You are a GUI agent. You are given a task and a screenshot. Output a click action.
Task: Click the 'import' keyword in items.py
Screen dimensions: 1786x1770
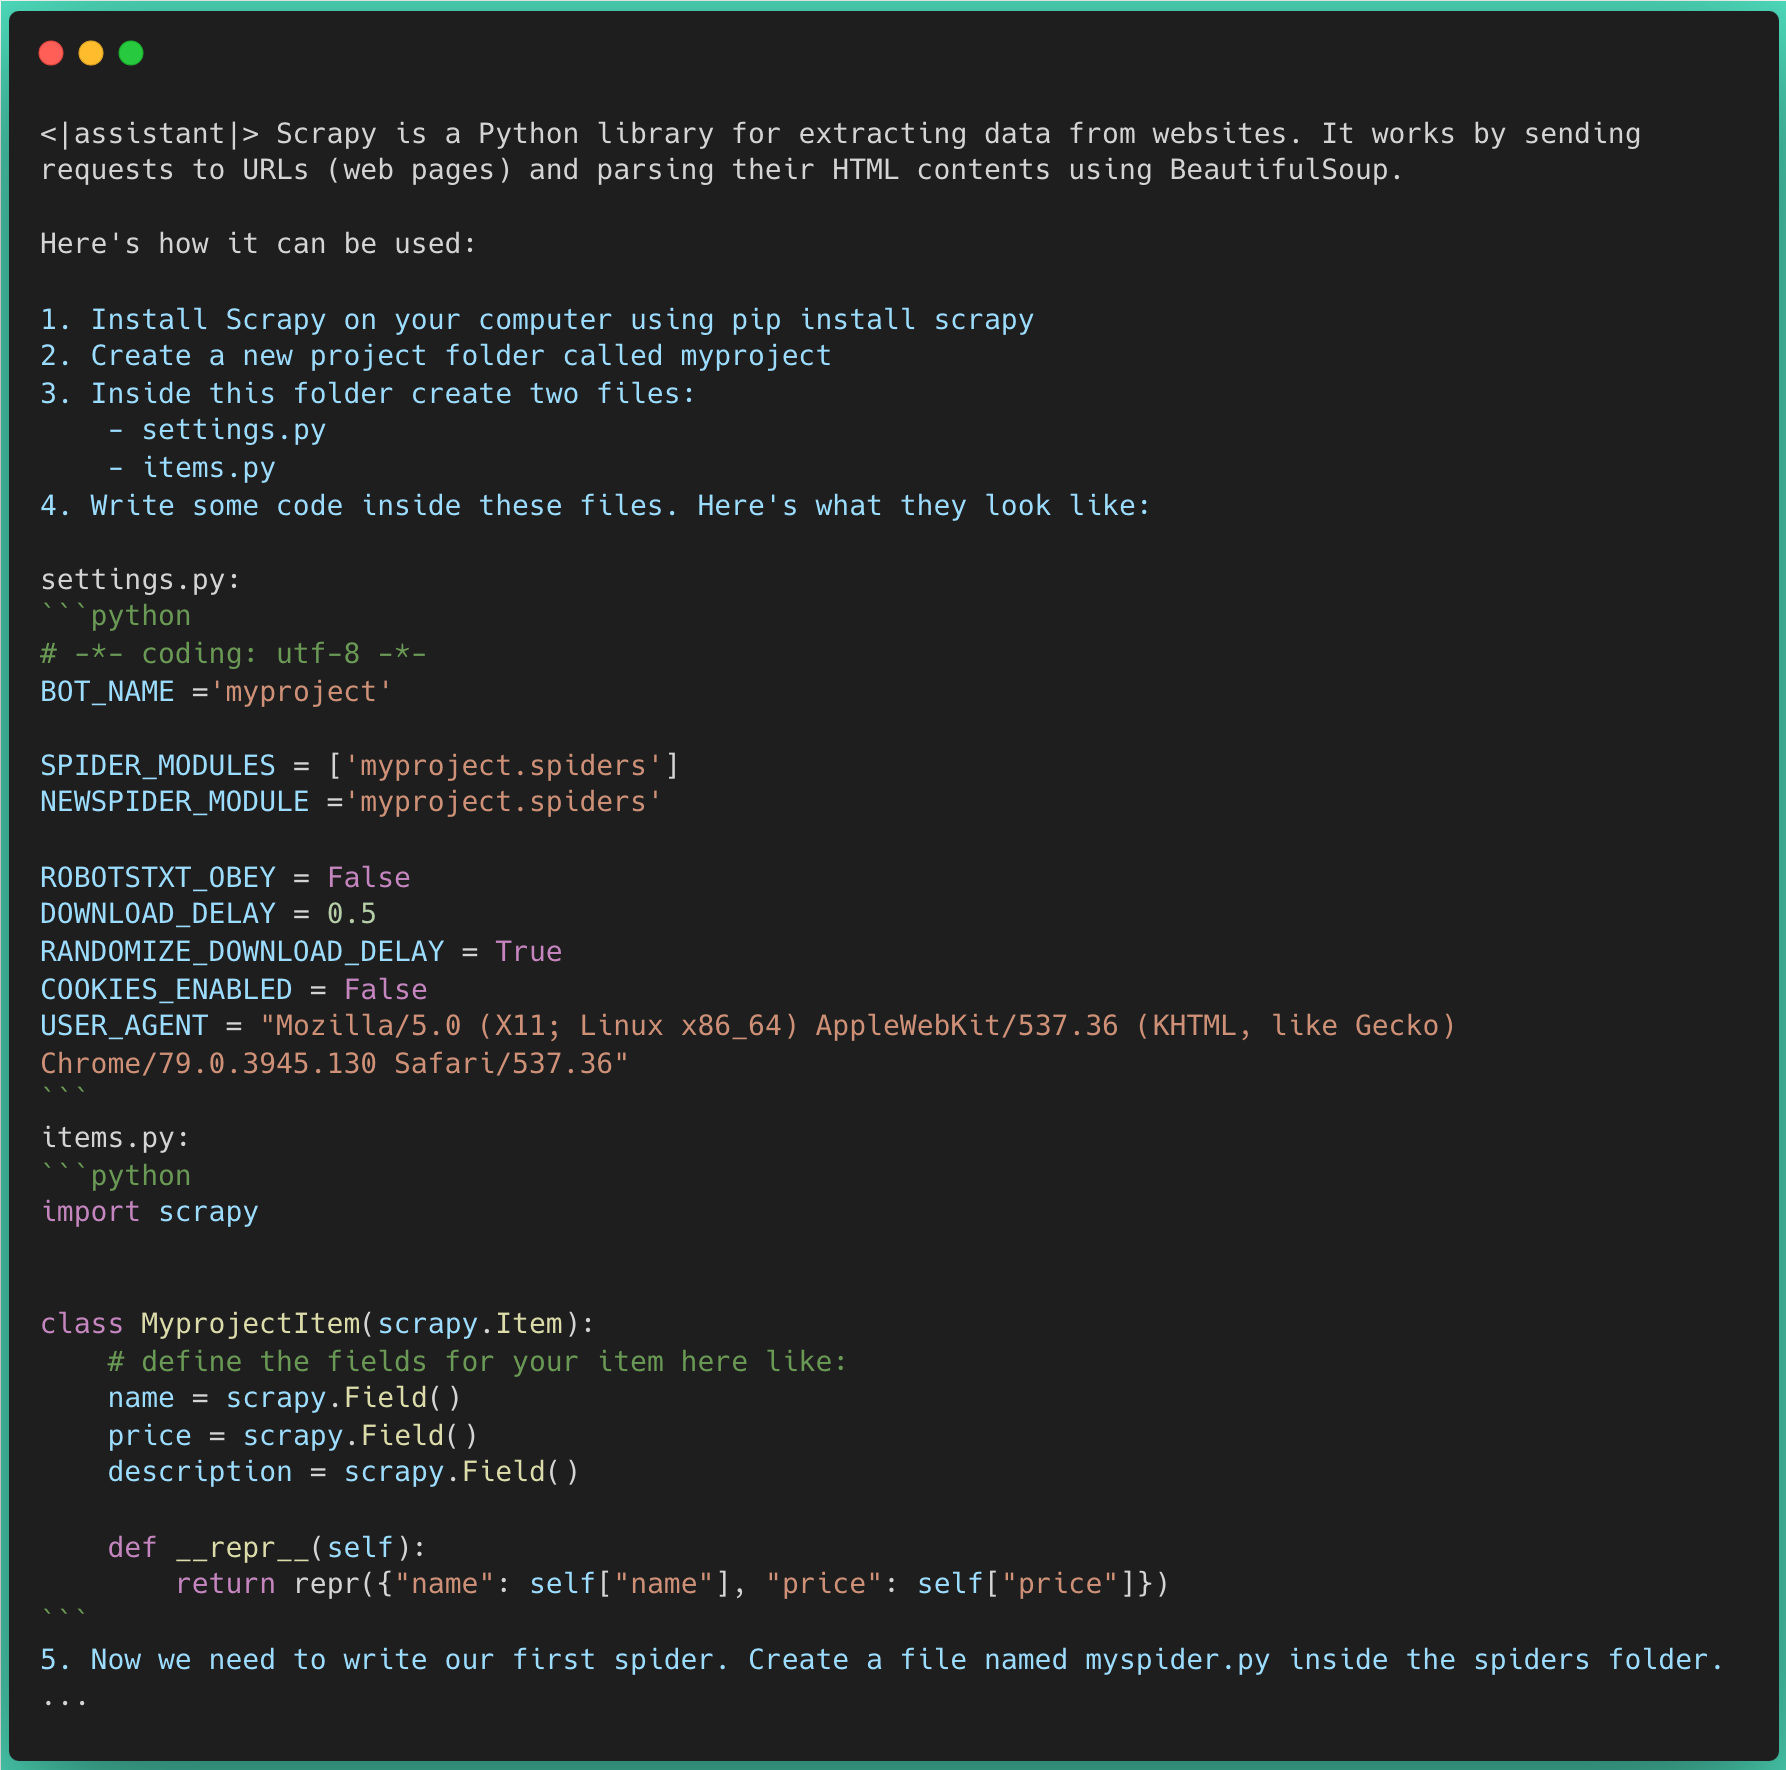pyautogui.click(x=90, y=1211)
